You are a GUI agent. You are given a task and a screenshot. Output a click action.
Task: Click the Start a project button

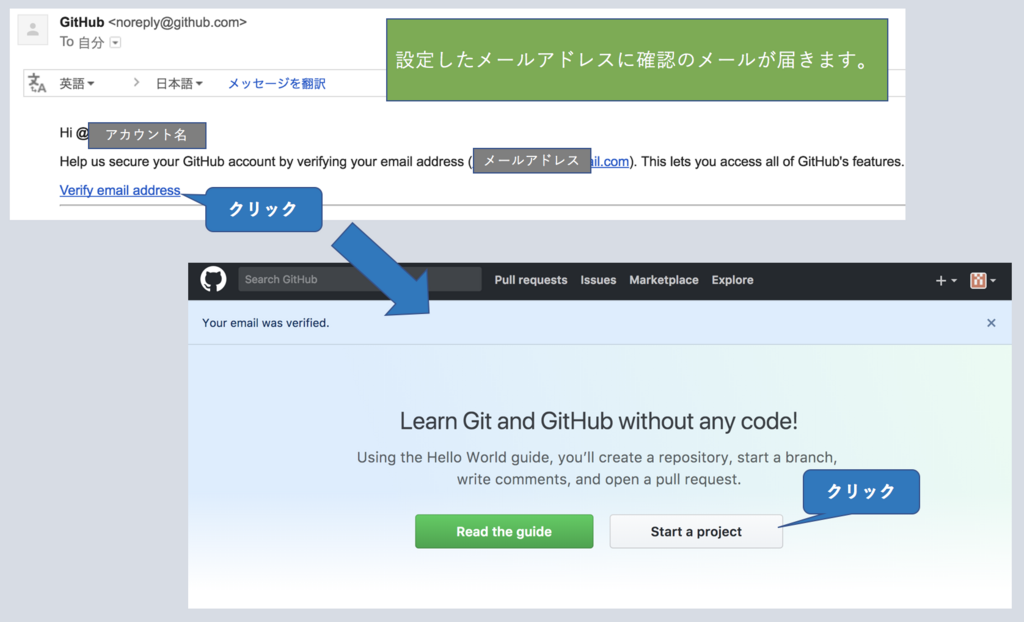tap(696, 531)
